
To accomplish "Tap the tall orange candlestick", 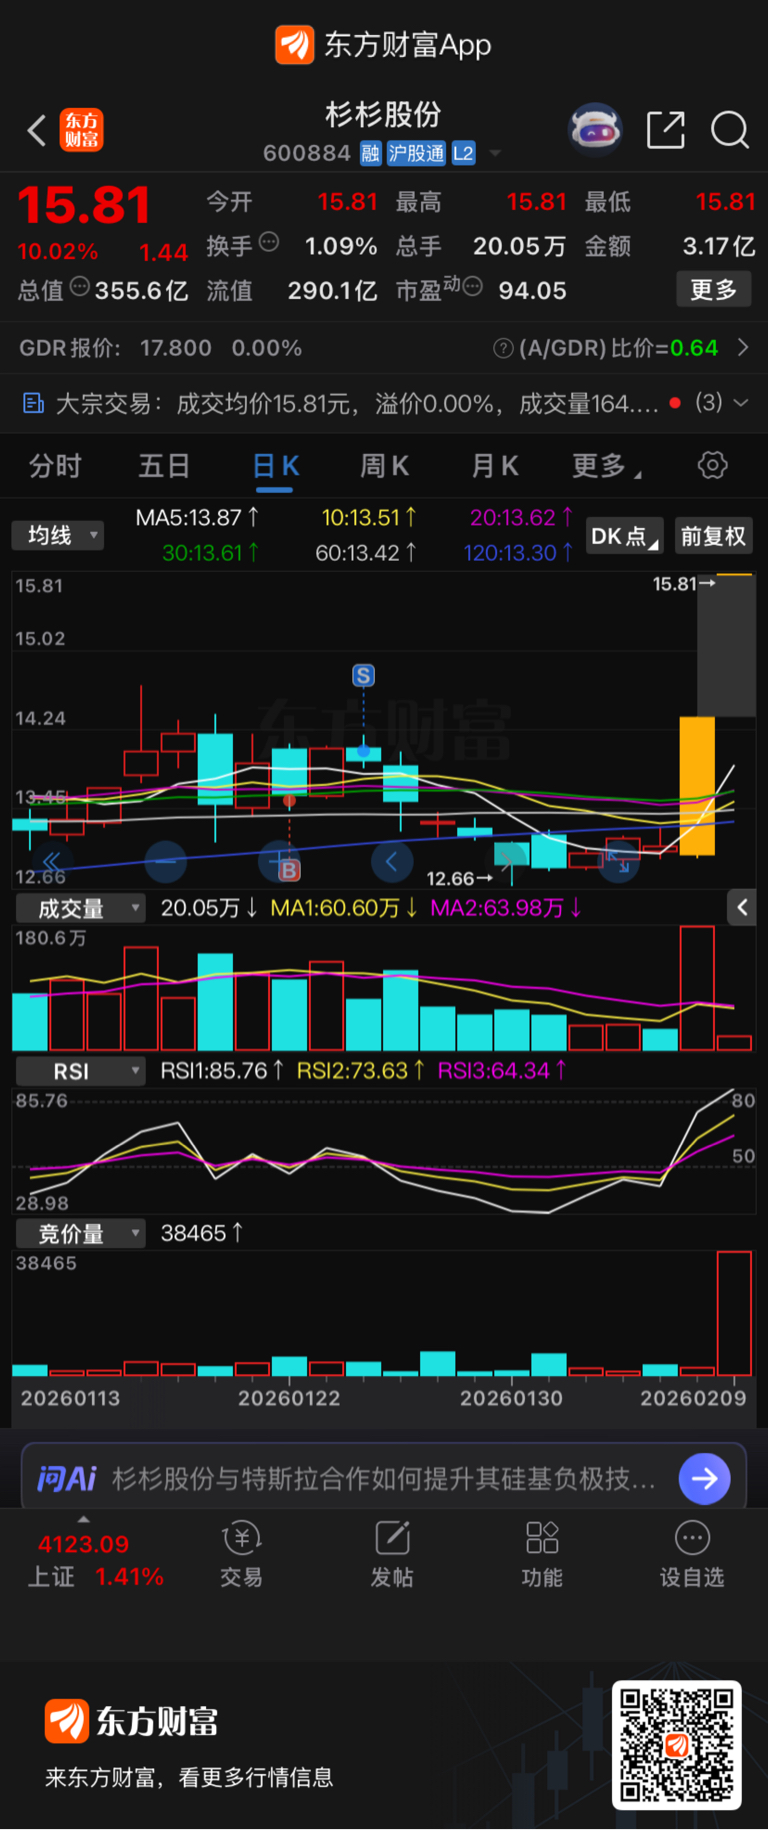I will pos(697,786).
